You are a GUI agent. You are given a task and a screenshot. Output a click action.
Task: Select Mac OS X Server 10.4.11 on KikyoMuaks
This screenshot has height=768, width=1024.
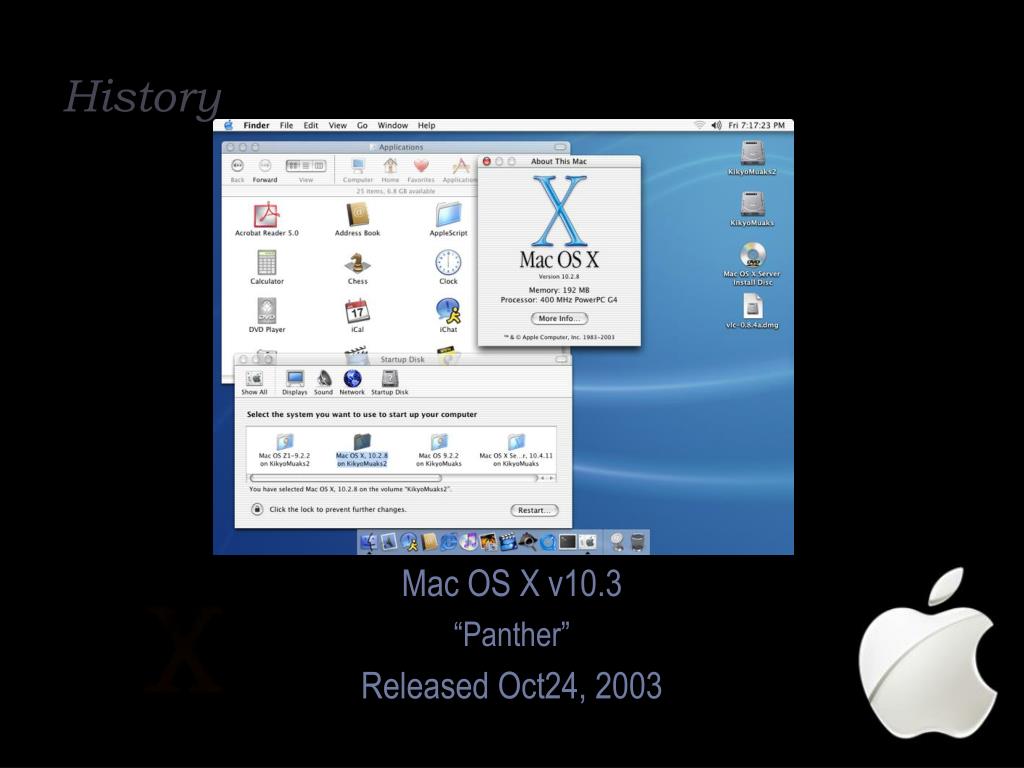(516, 451)
